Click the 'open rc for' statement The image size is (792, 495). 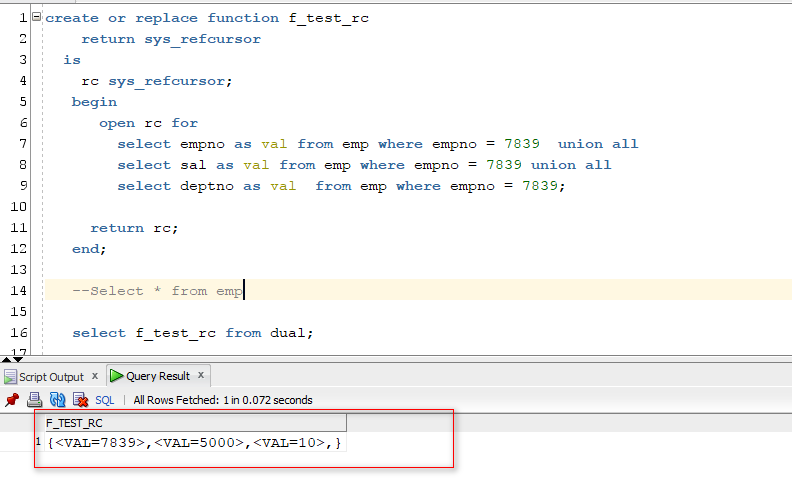[148, 123]
